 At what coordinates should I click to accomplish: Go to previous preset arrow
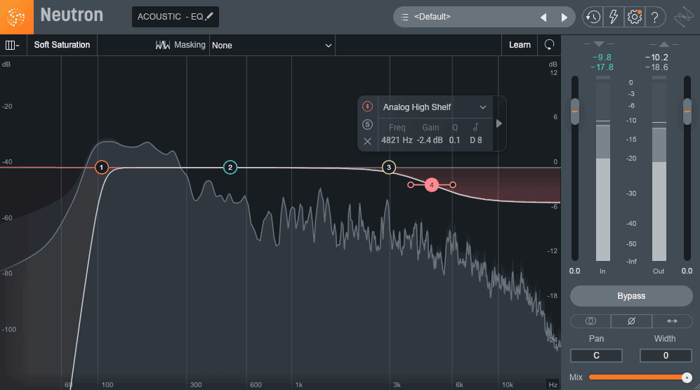tap(543, 17)
